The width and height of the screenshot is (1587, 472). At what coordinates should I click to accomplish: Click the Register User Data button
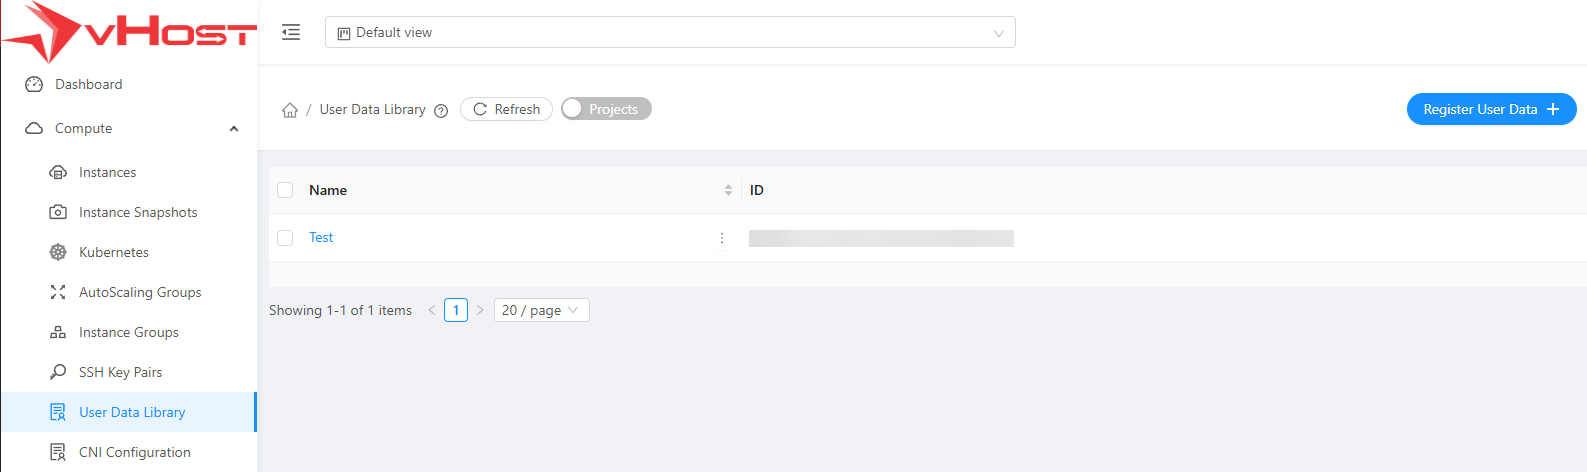click(x=1491, y=109)
